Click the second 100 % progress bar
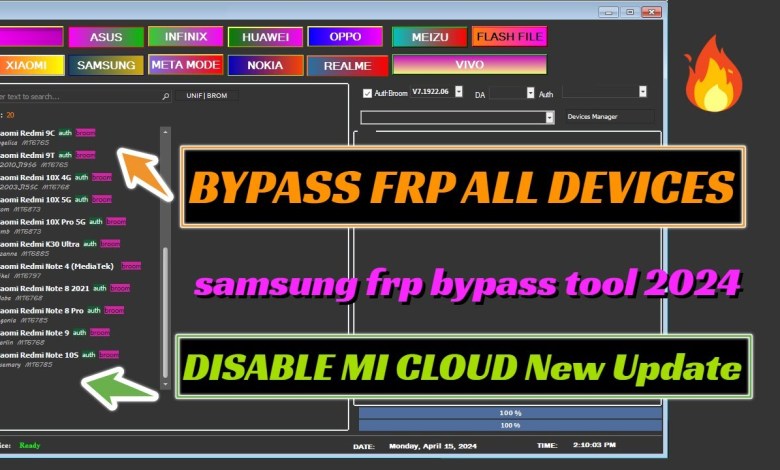780x470 pixels. click(510, 425)
